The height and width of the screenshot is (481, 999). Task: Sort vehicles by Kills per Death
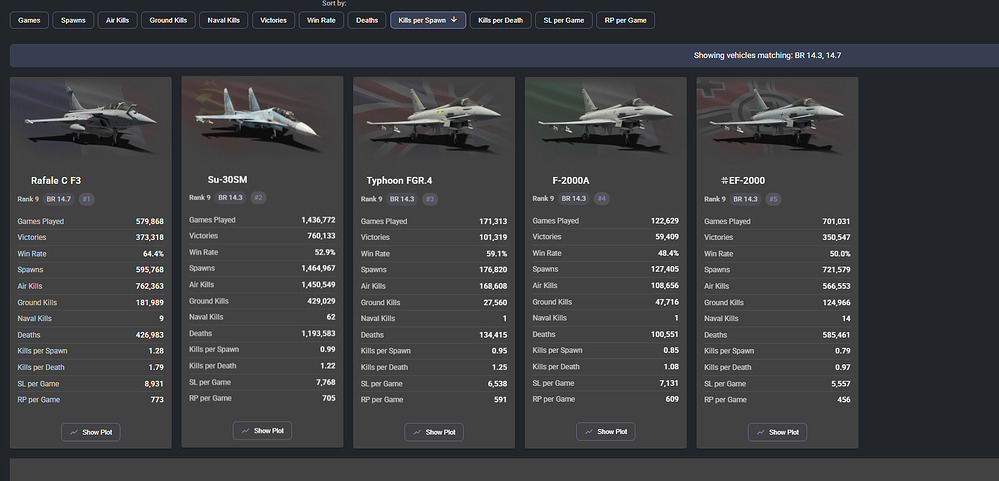[x=501, y=20]
